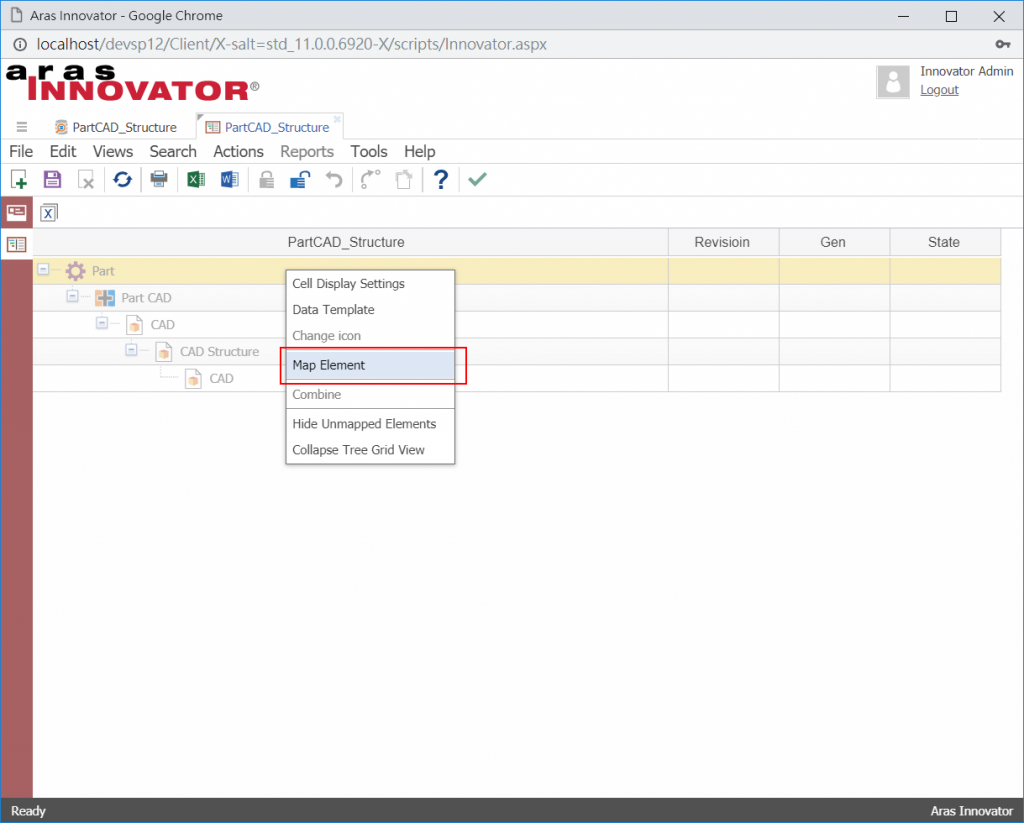Export to Excel from the toolbar

click(195, 179)
